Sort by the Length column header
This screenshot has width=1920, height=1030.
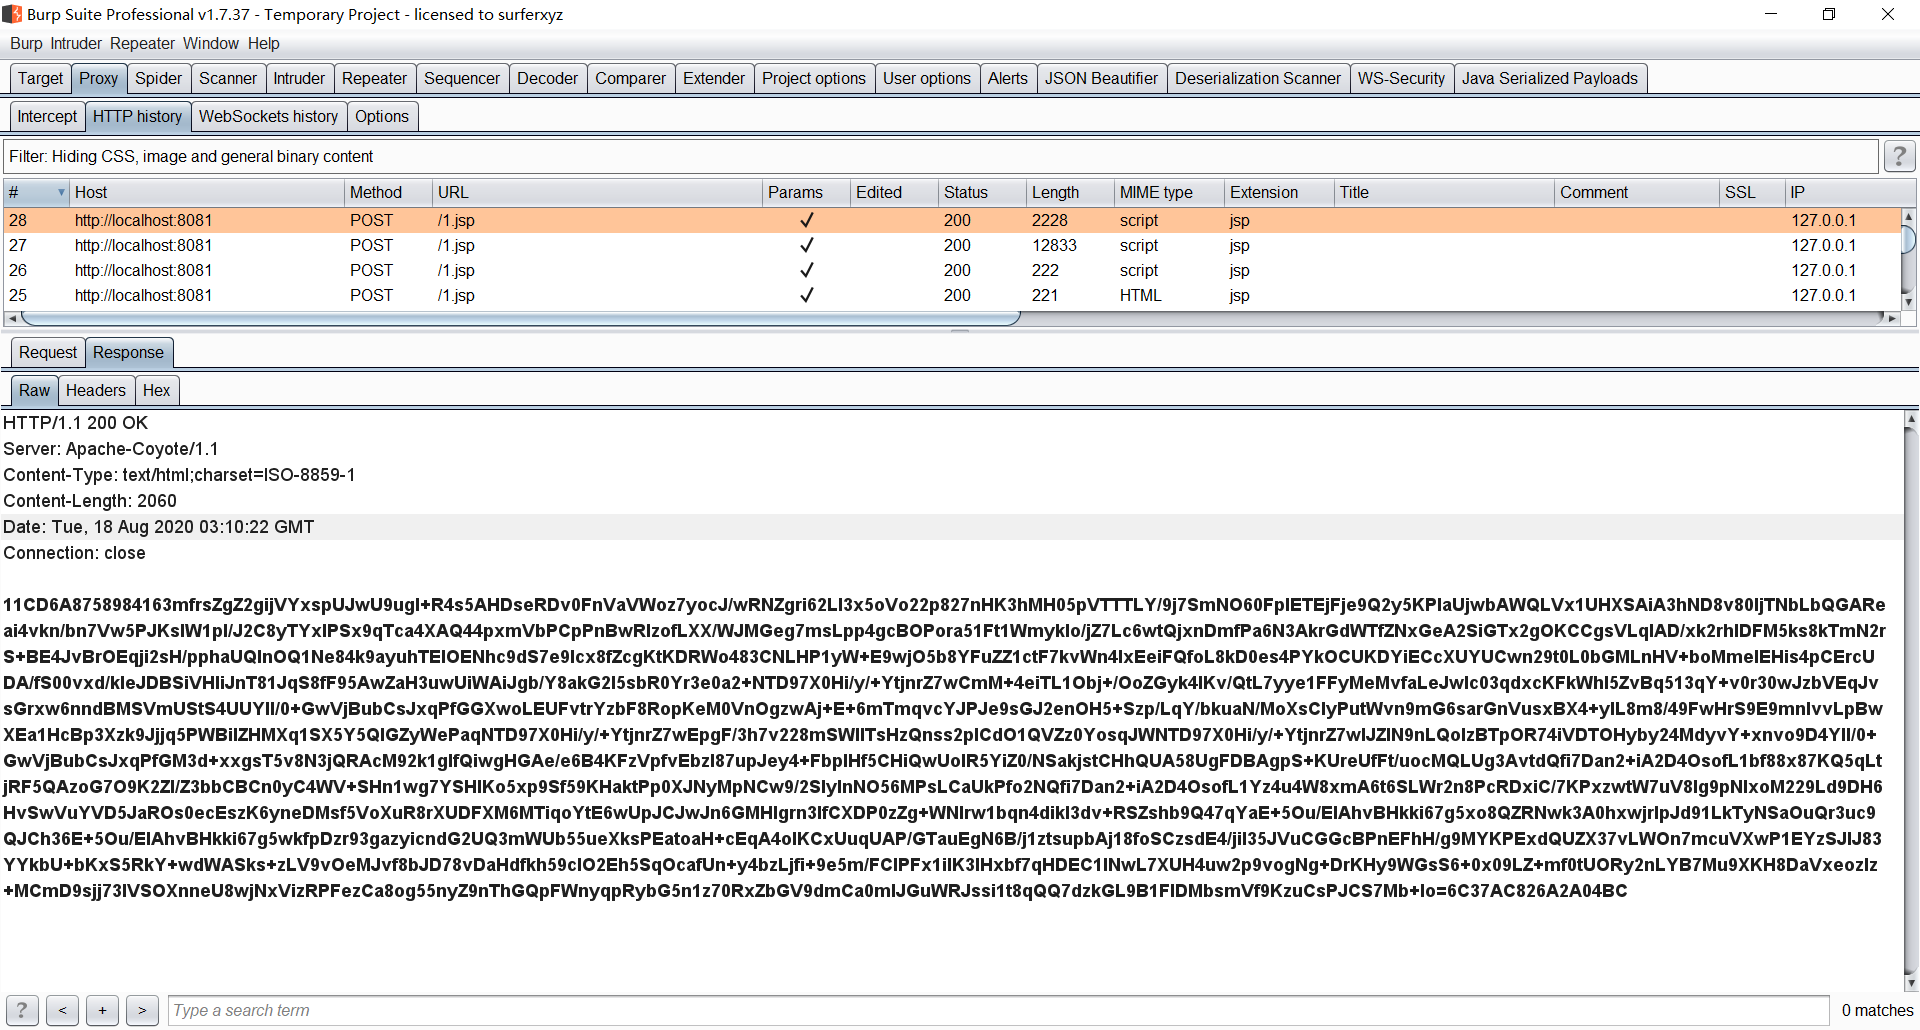pos(1071,192)
